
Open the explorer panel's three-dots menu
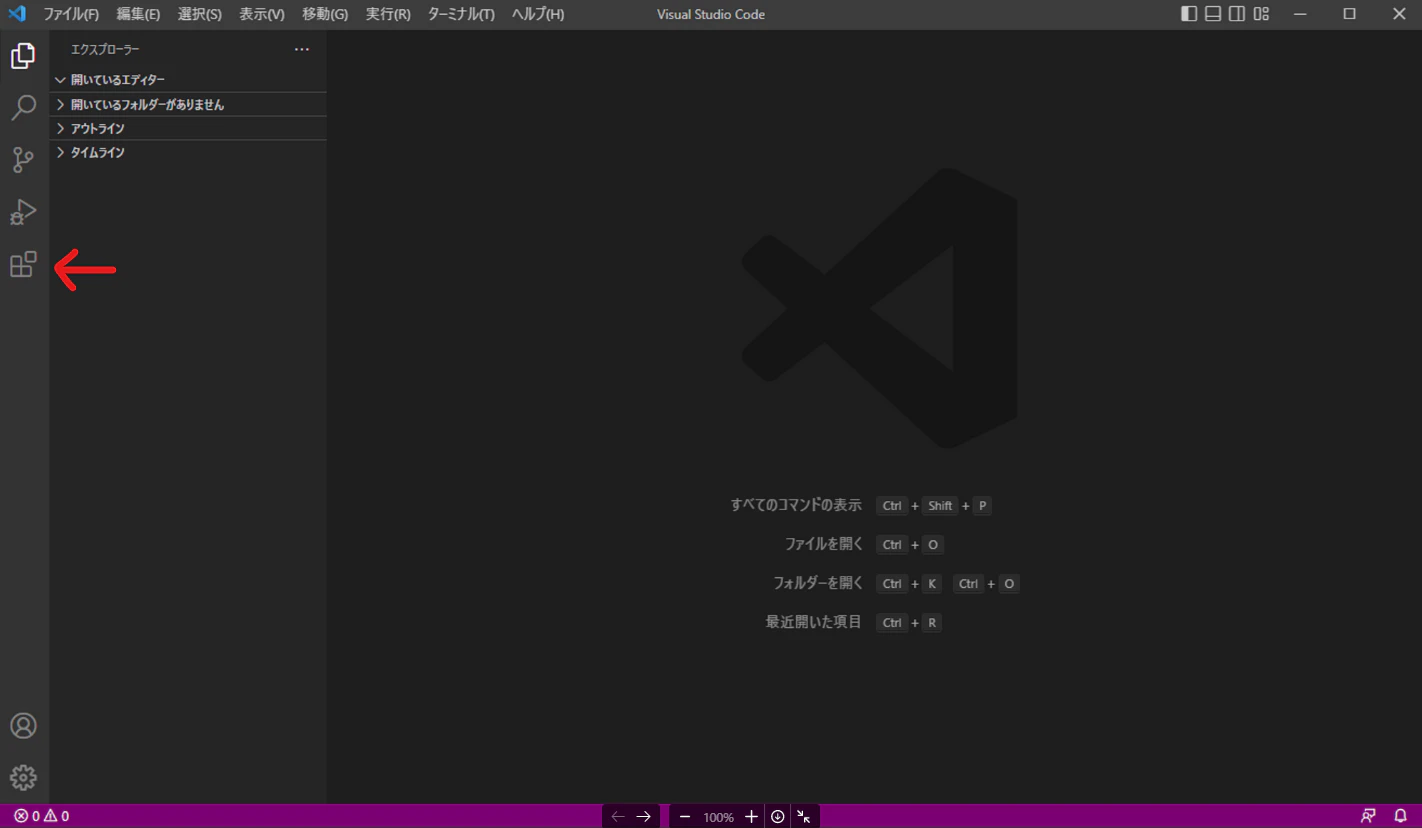[x=302, y=49]
